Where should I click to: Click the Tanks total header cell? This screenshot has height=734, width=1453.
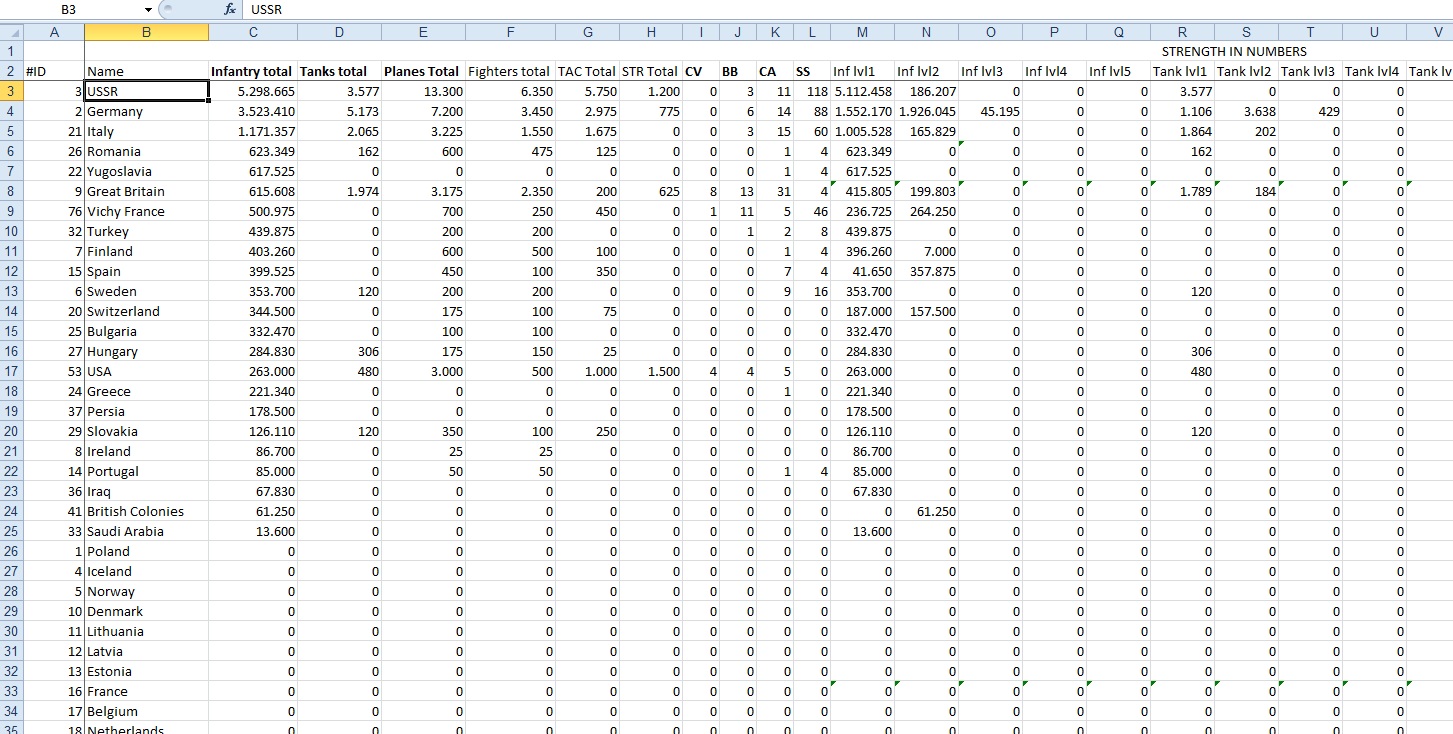coord(339,71)
